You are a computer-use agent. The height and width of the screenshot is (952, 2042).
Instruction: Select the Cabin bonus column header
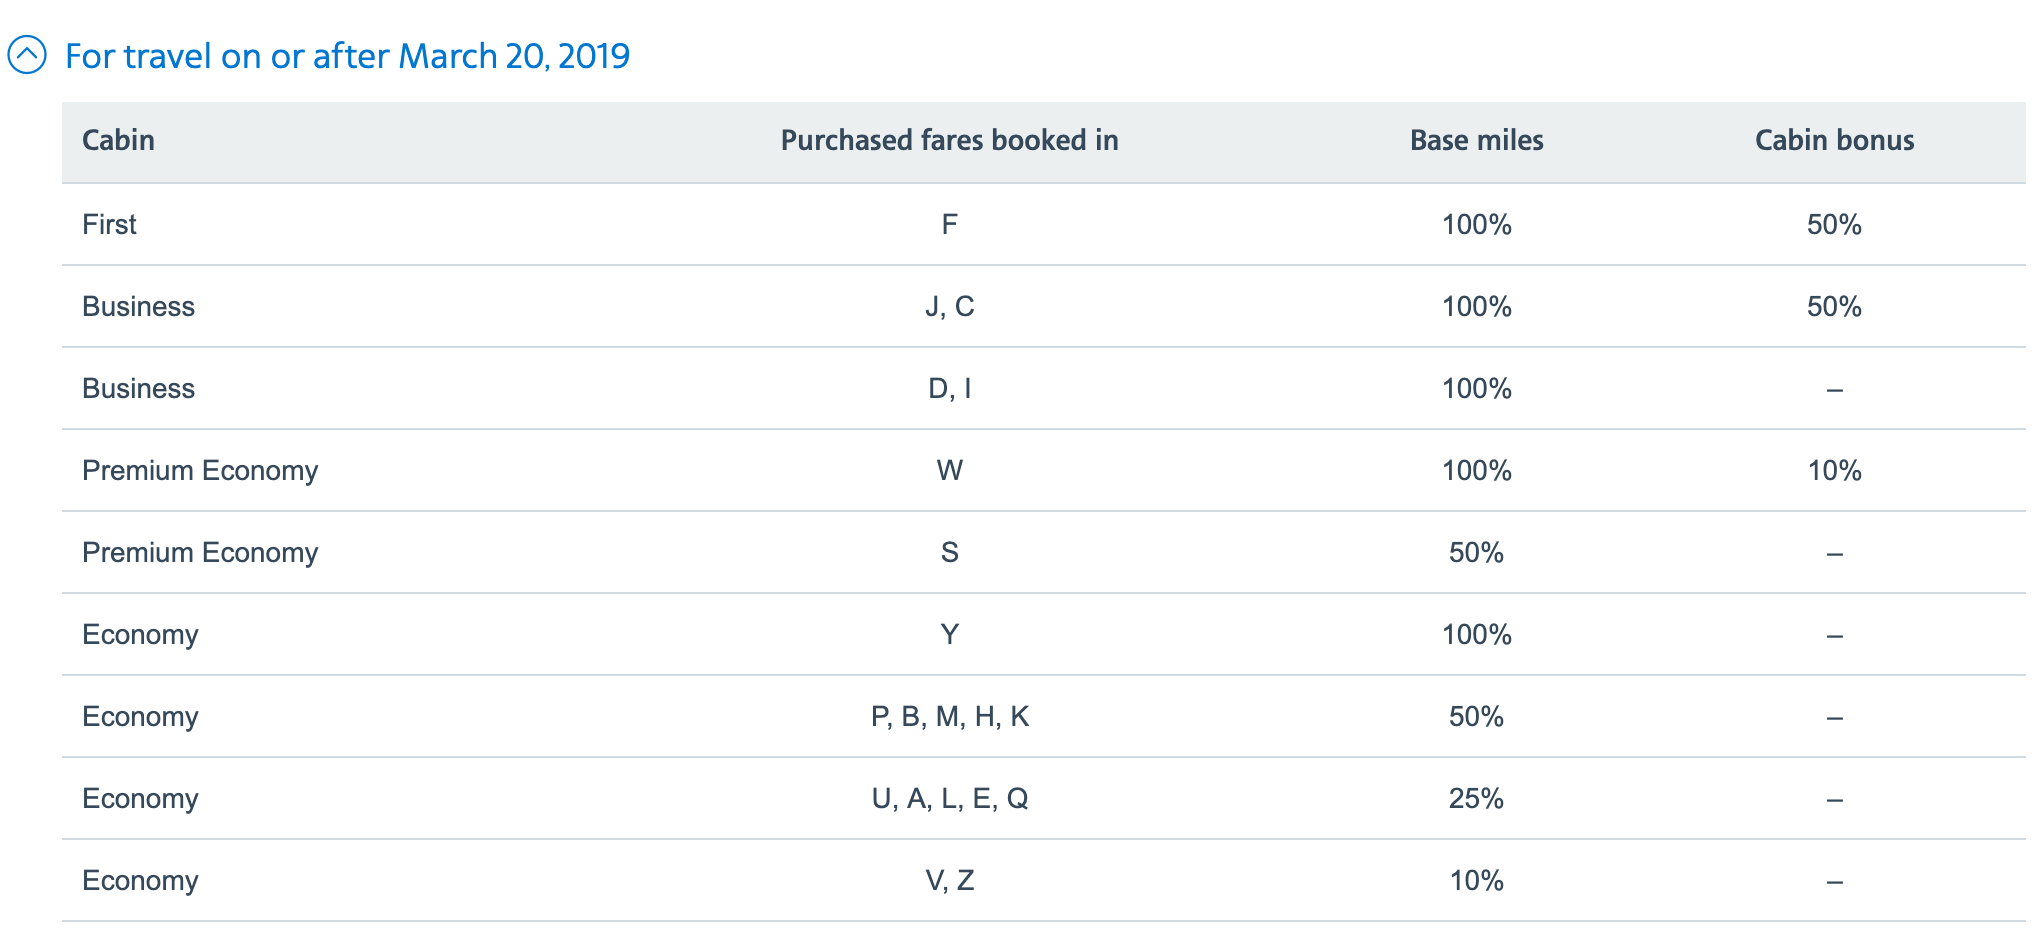1834,140
